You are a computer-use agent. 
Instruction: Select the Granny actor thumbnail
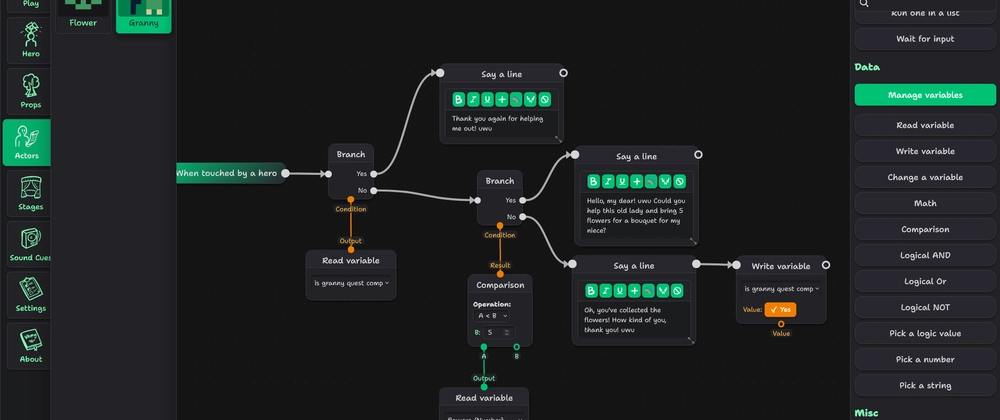(143, 16)
